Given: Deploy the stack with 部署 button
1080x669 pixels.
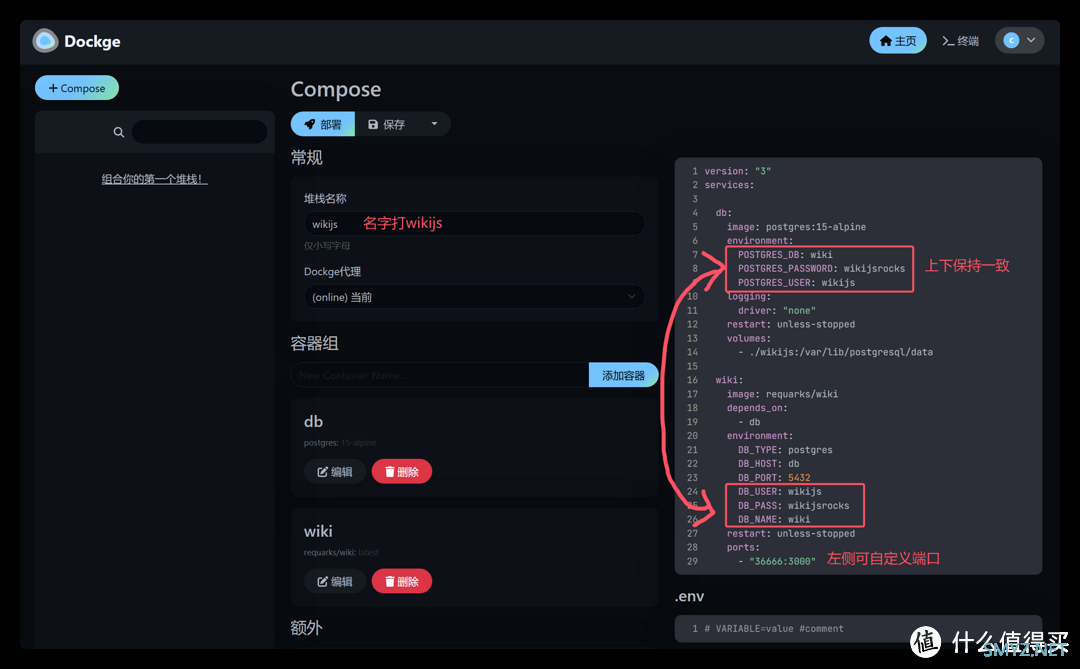Looking at the screenshot, I should pos(323,124).
